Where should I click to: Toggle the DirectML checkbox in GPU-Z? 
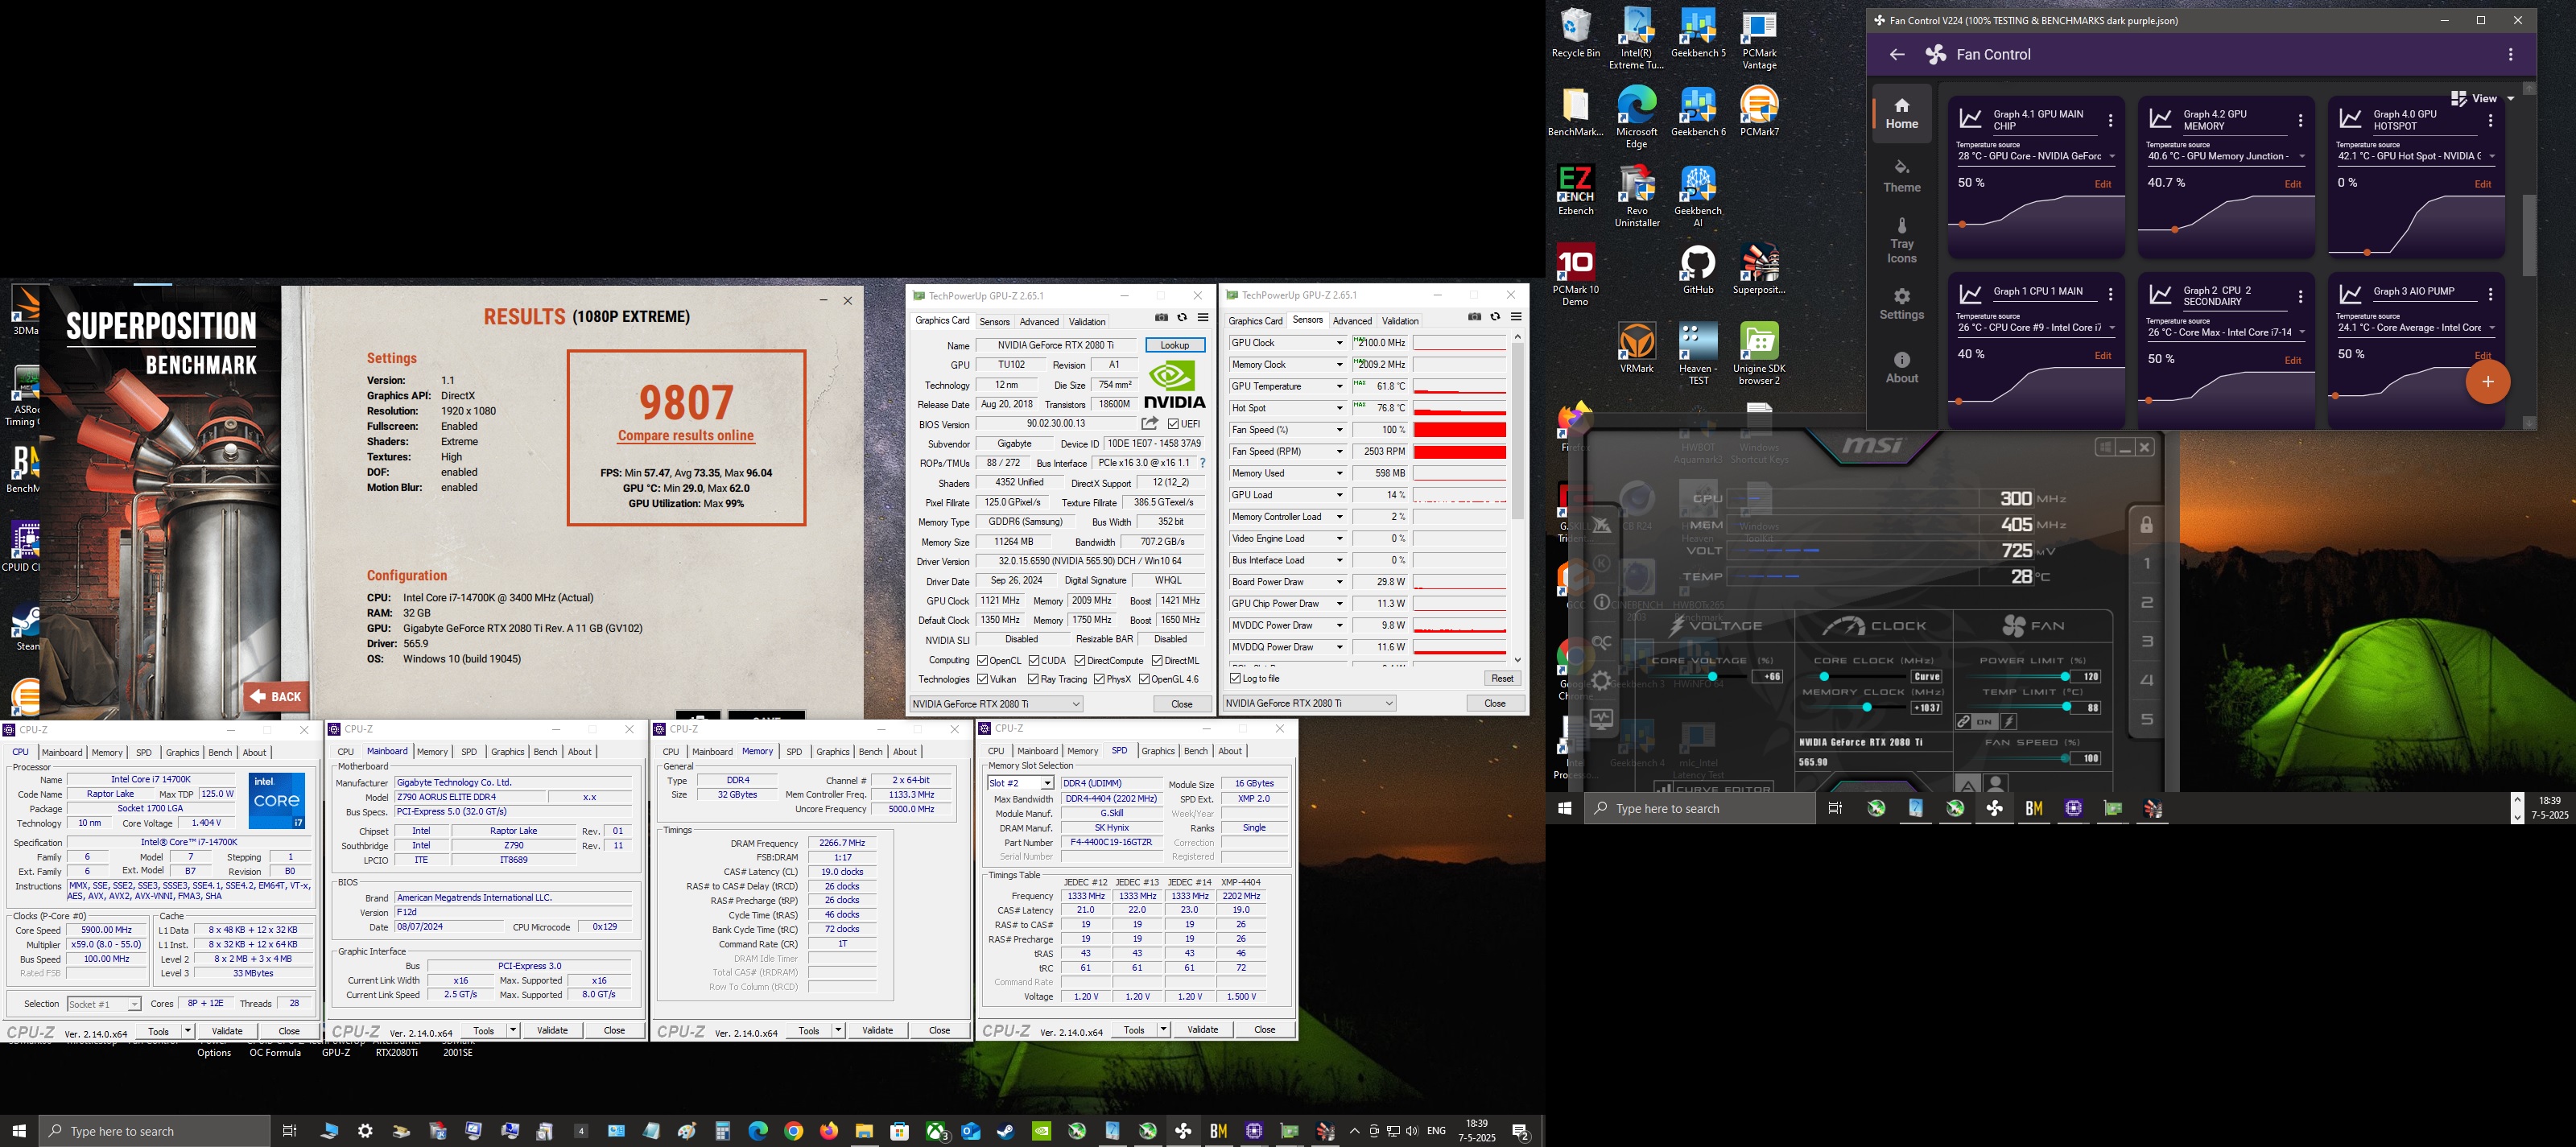coord(1157,660)
